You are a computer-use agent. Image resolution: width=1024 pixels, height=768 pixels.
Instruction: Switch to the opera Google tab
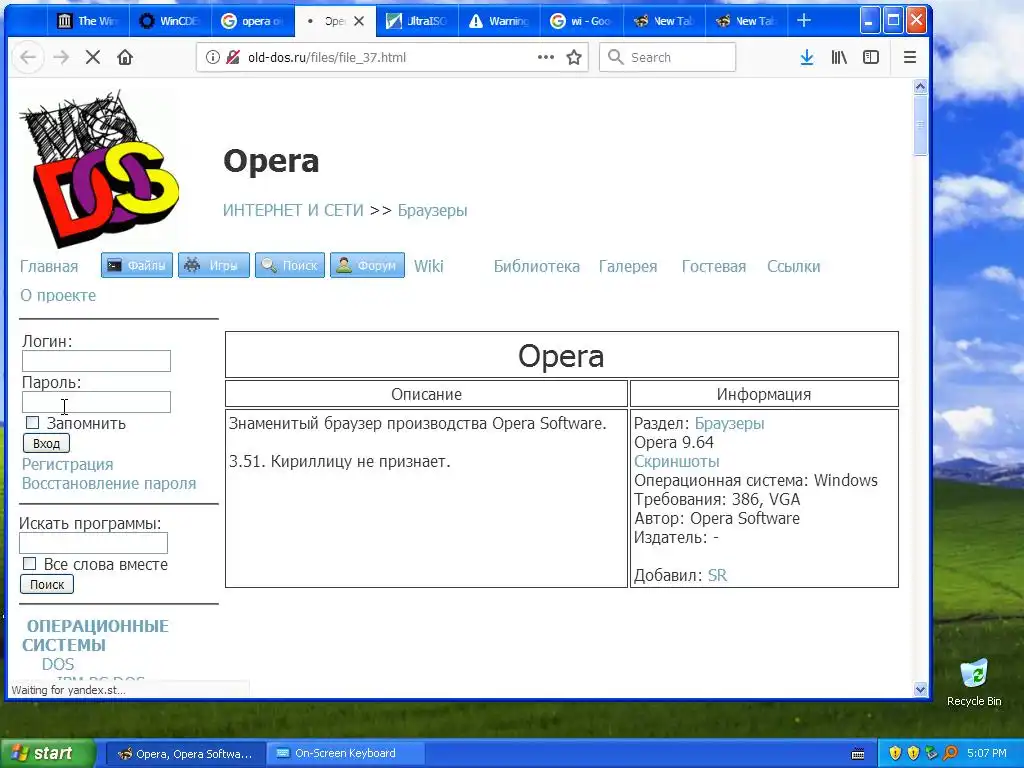pyautogui.click(x=252, y=21)
